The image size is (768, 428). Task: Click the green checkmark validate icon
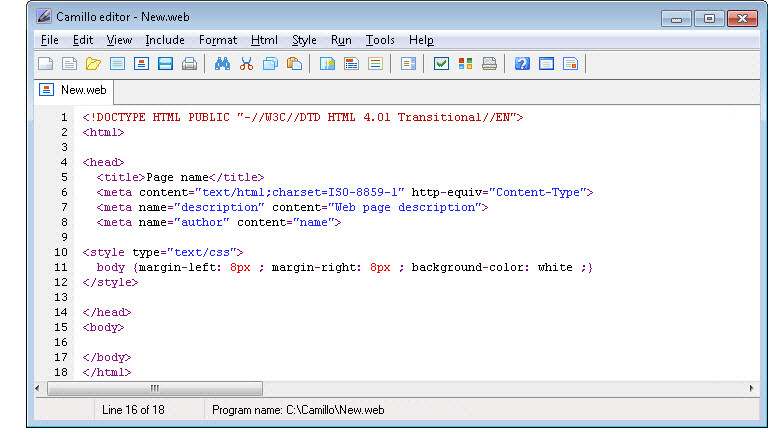(x=441, y=64)
